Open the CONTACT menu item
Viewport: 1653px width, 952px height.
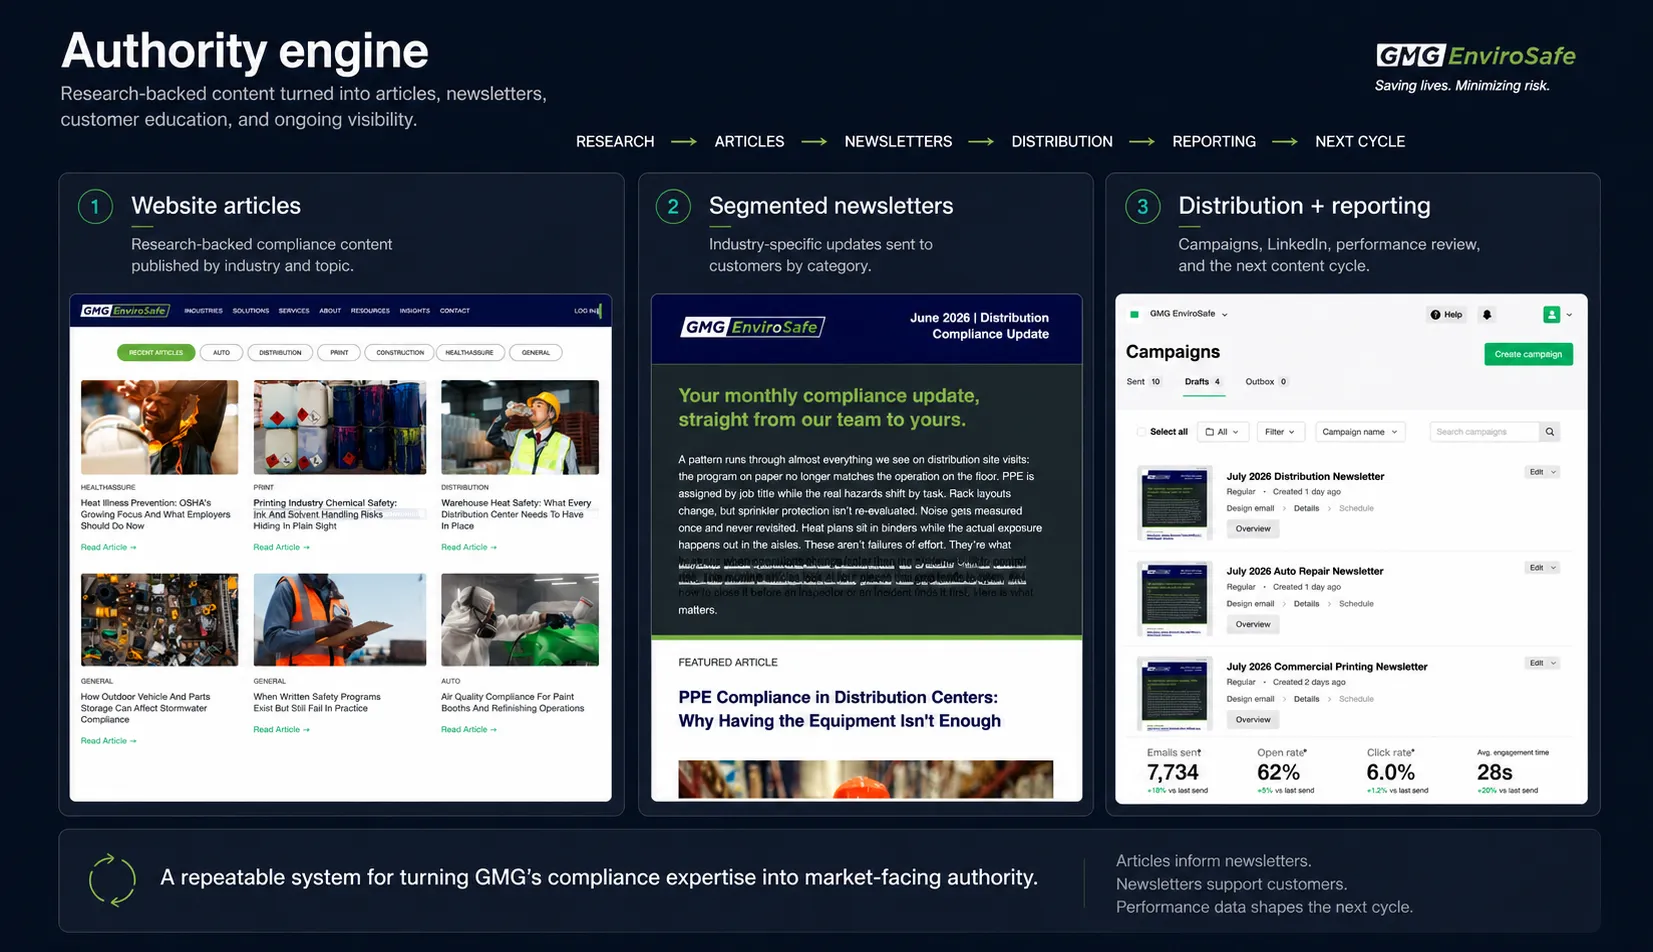click(455, 311)
